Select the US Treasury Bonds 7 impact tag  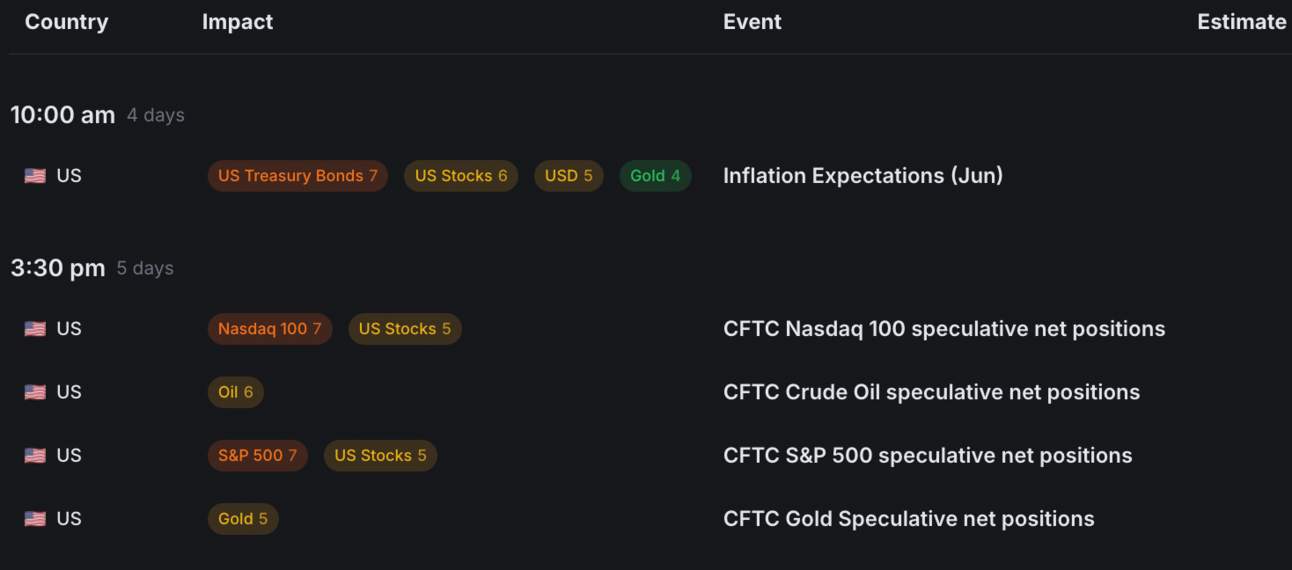(x=297, y=176)
